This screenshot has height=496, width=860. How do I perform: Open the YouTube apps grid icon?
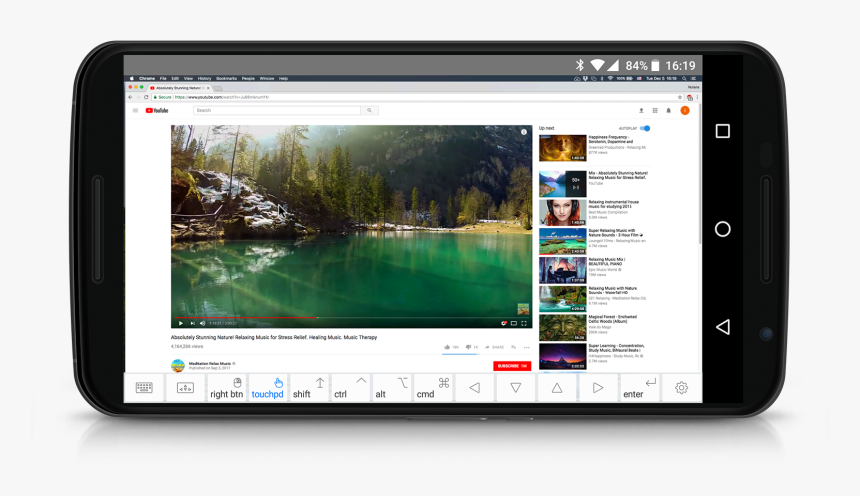pos(655,110)
